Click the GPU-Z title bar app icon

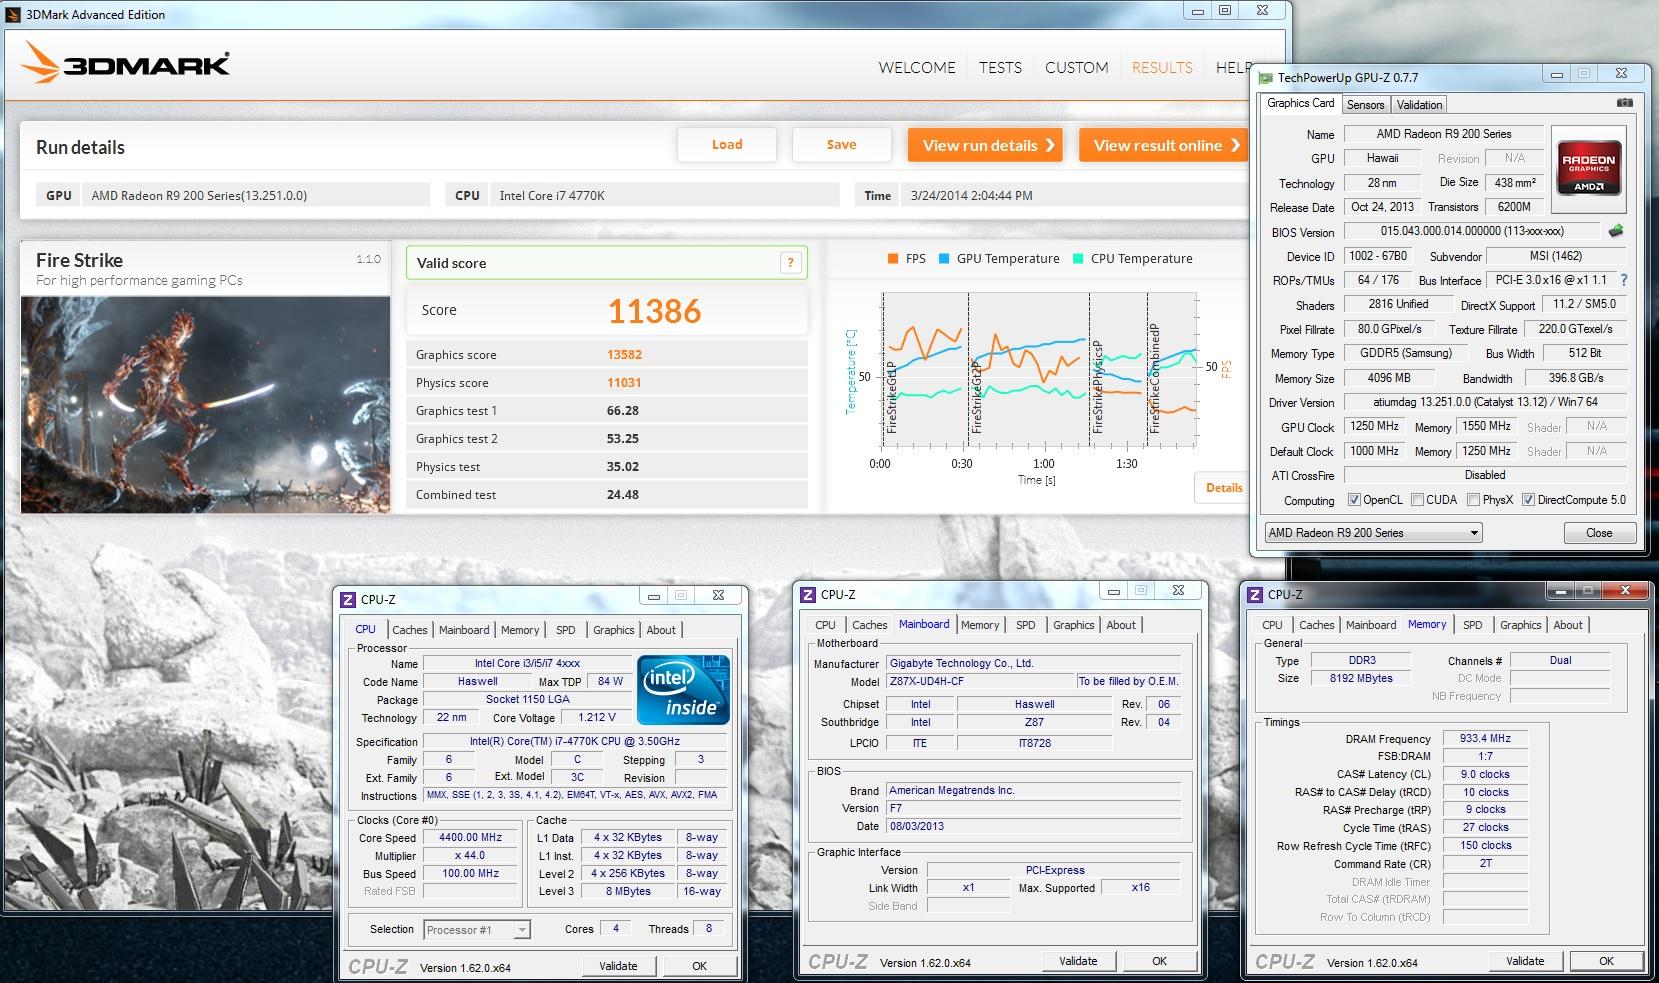click(x=1266, y=77)
